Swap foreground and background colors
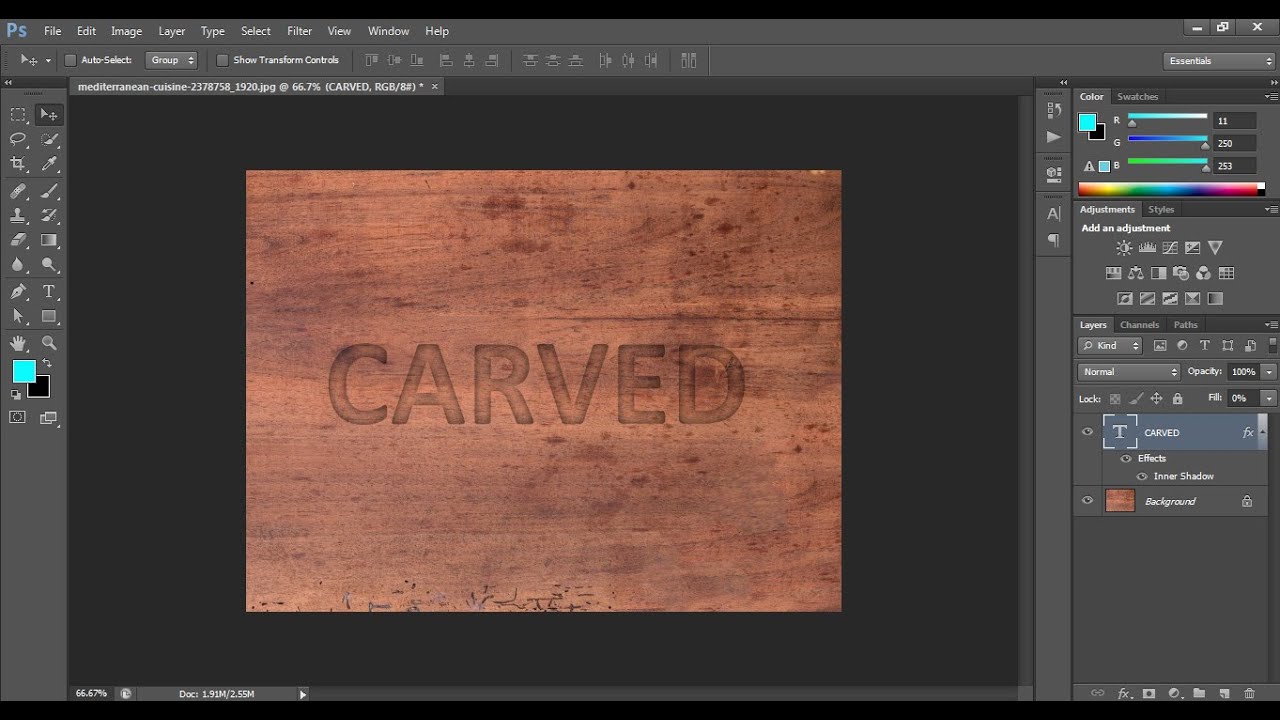Viewport: 1280px width, 720px height. tap(46, 363)
